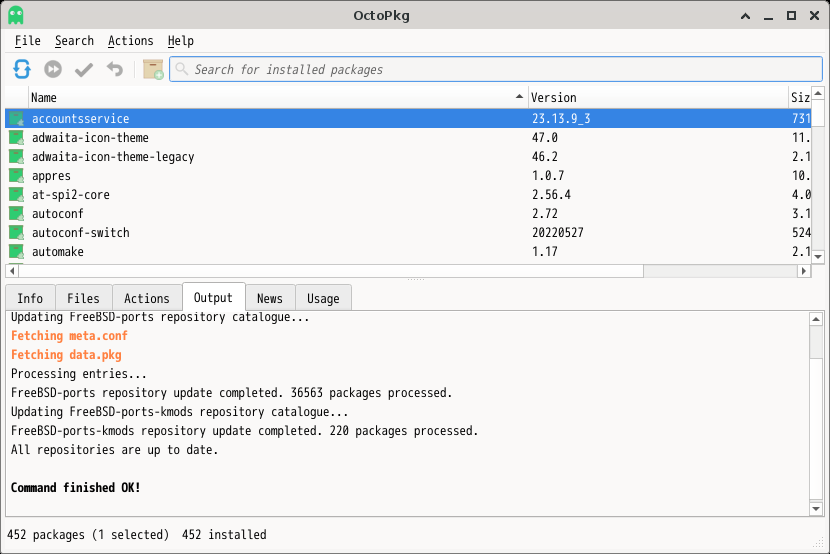Click the search magnifier icon in search box

(182, 70)
